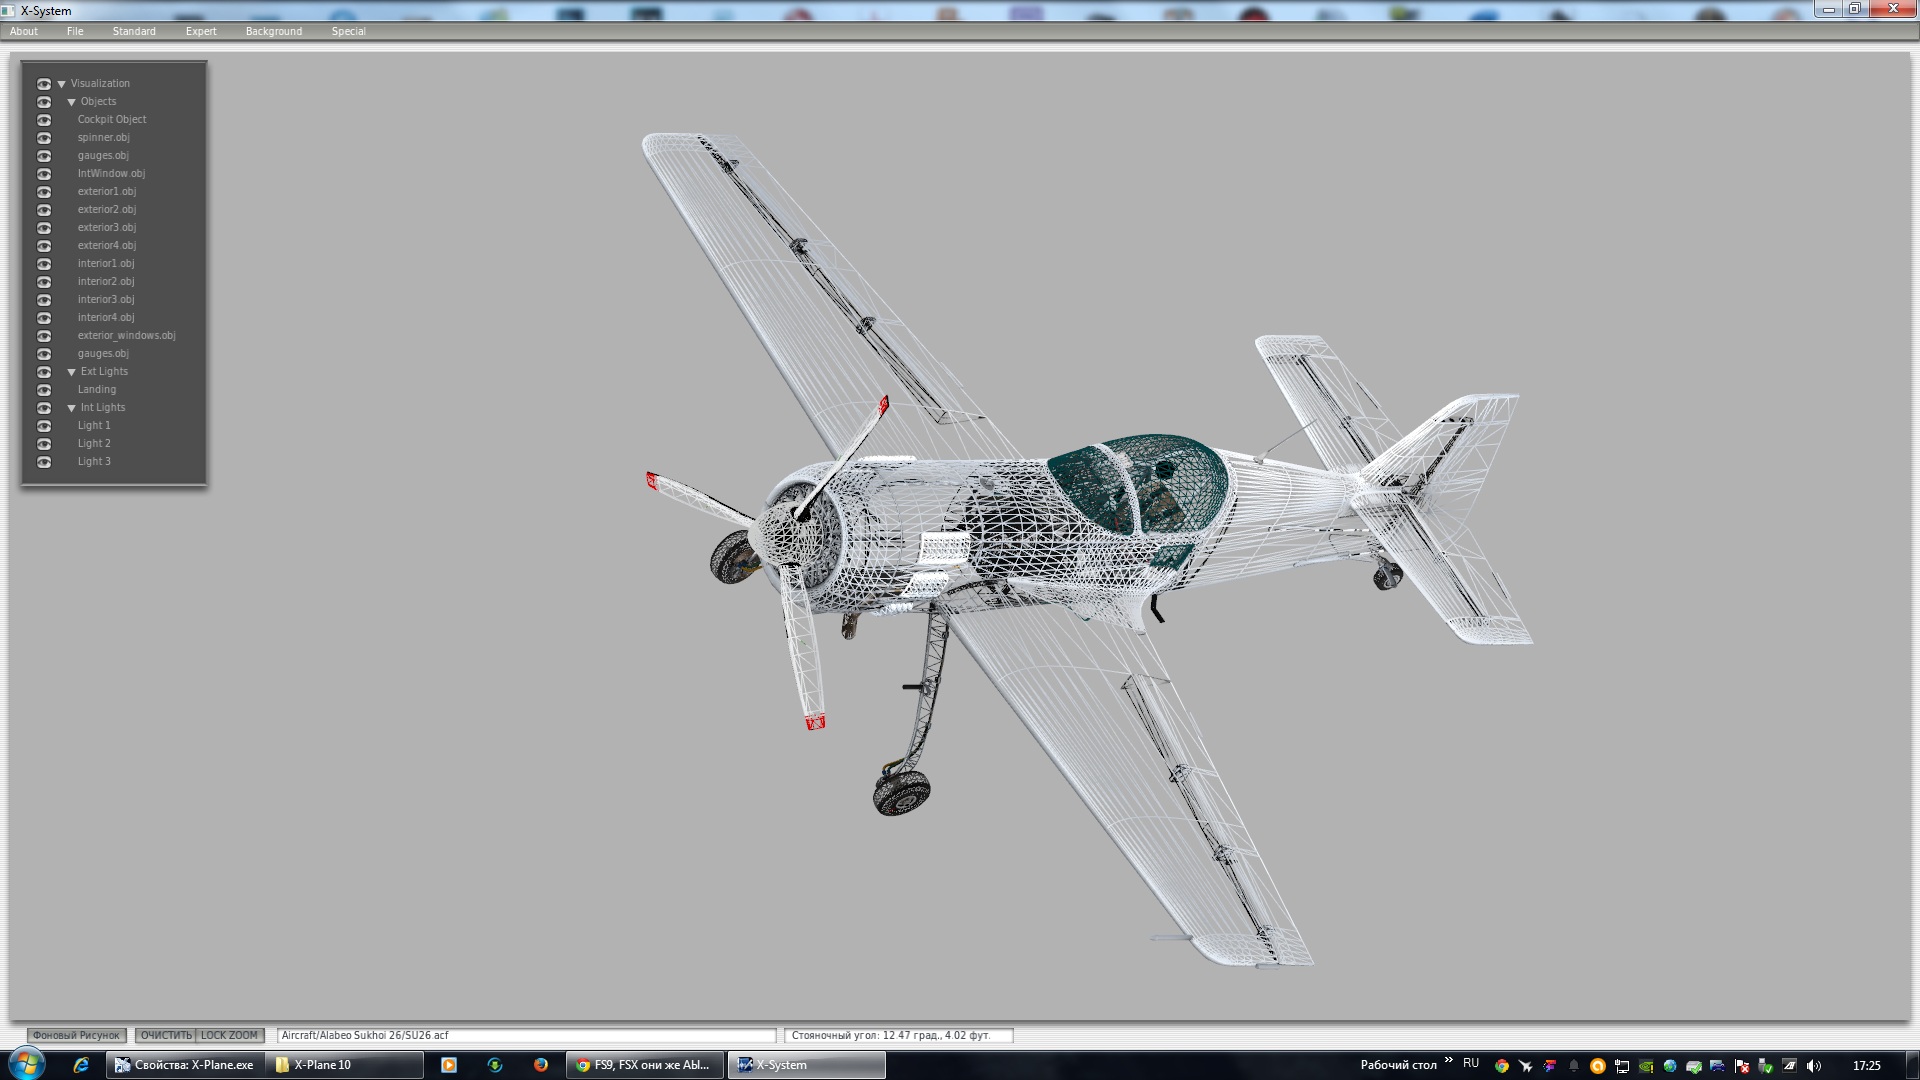Toggle eye icon for interior3.obj
The width and height of the screenshot is (1920, 1080).
click(44, 300)
